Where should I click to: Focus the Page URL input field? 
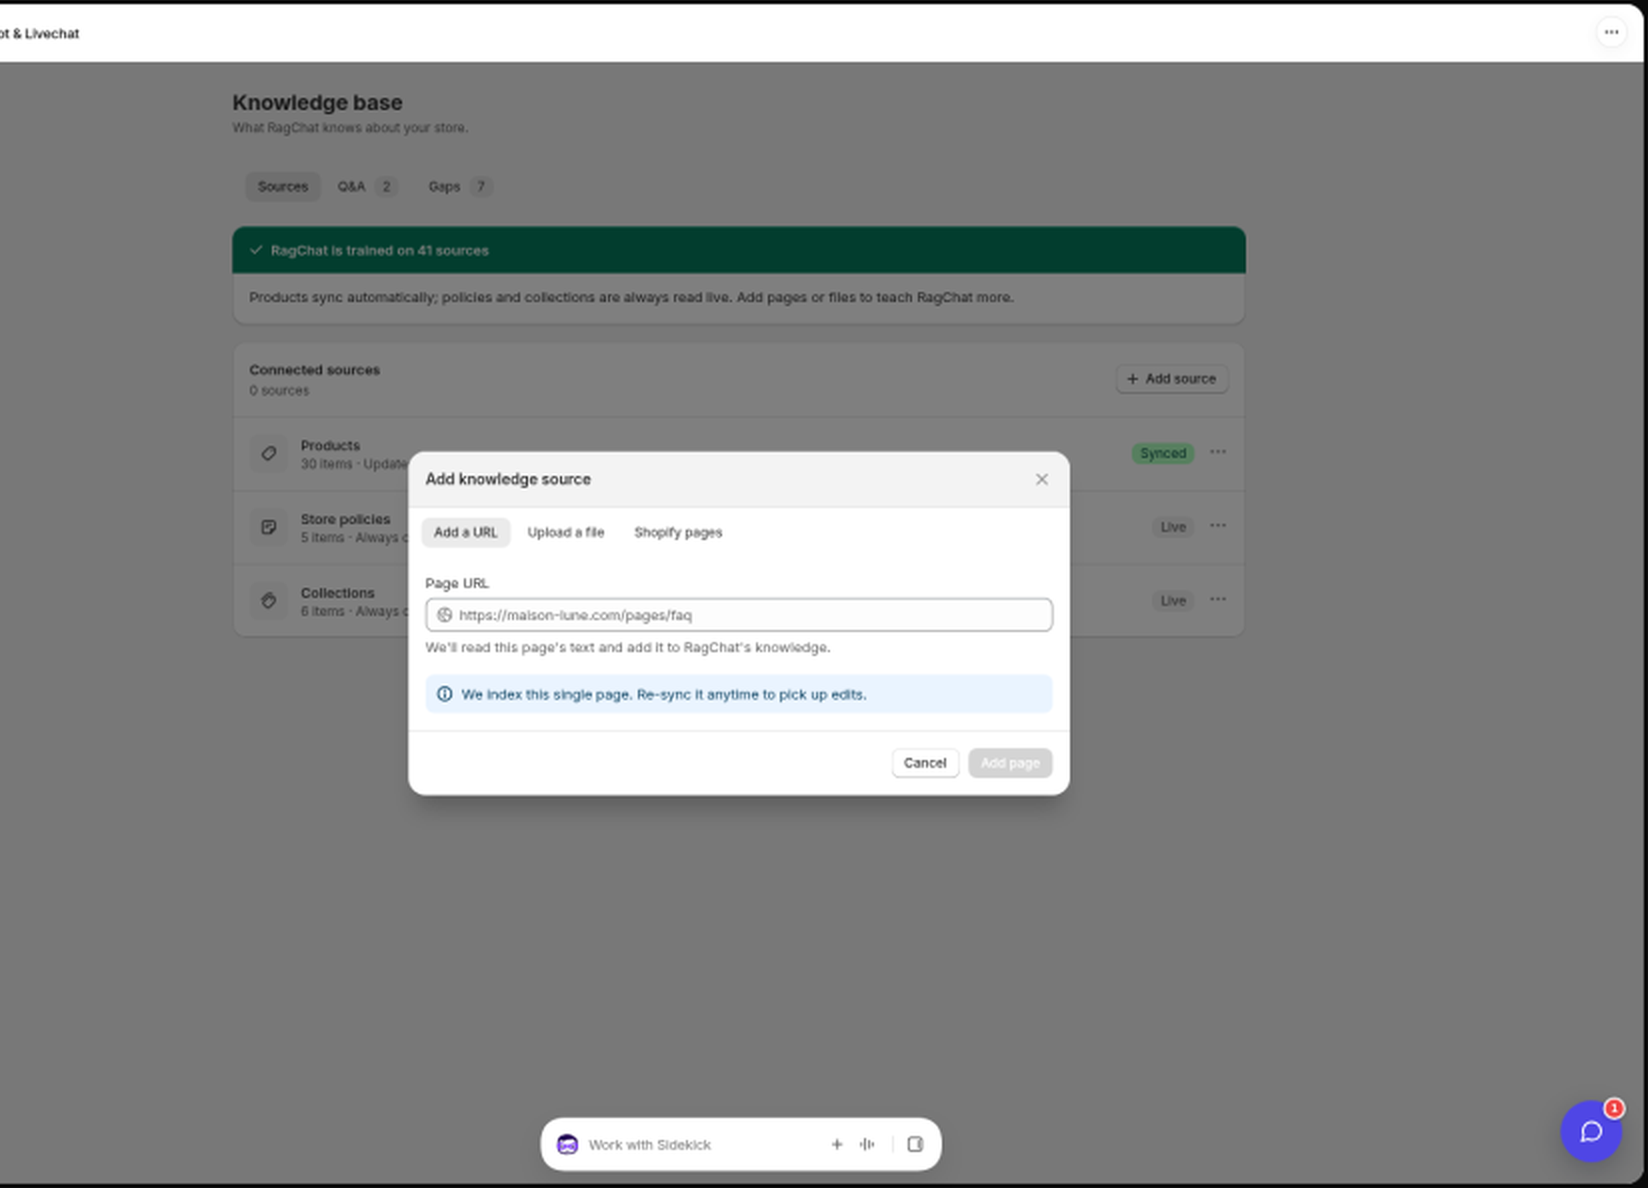coord(739,615)
